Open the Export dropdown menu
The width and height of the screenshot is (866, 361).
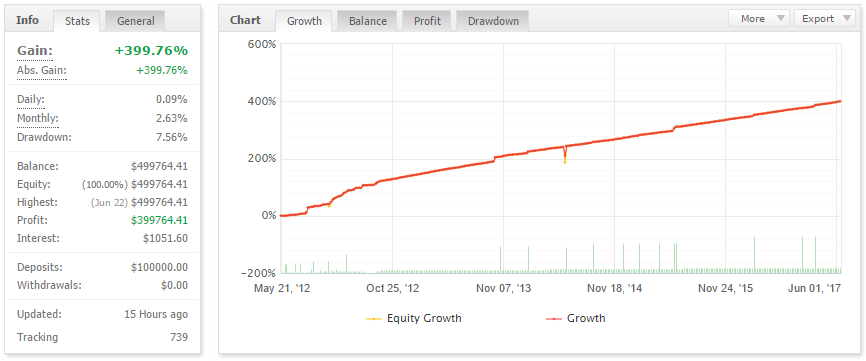825,18
